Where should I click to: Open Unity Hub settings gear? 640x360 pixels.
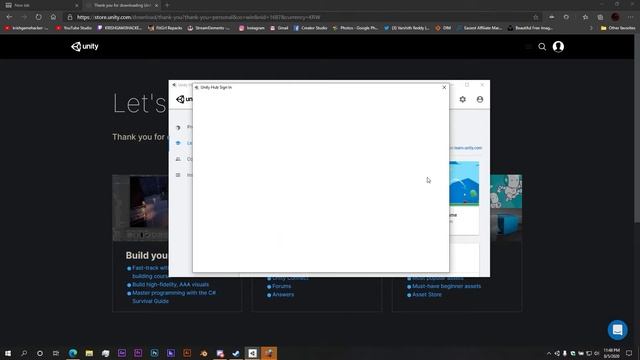click(462, 99)
